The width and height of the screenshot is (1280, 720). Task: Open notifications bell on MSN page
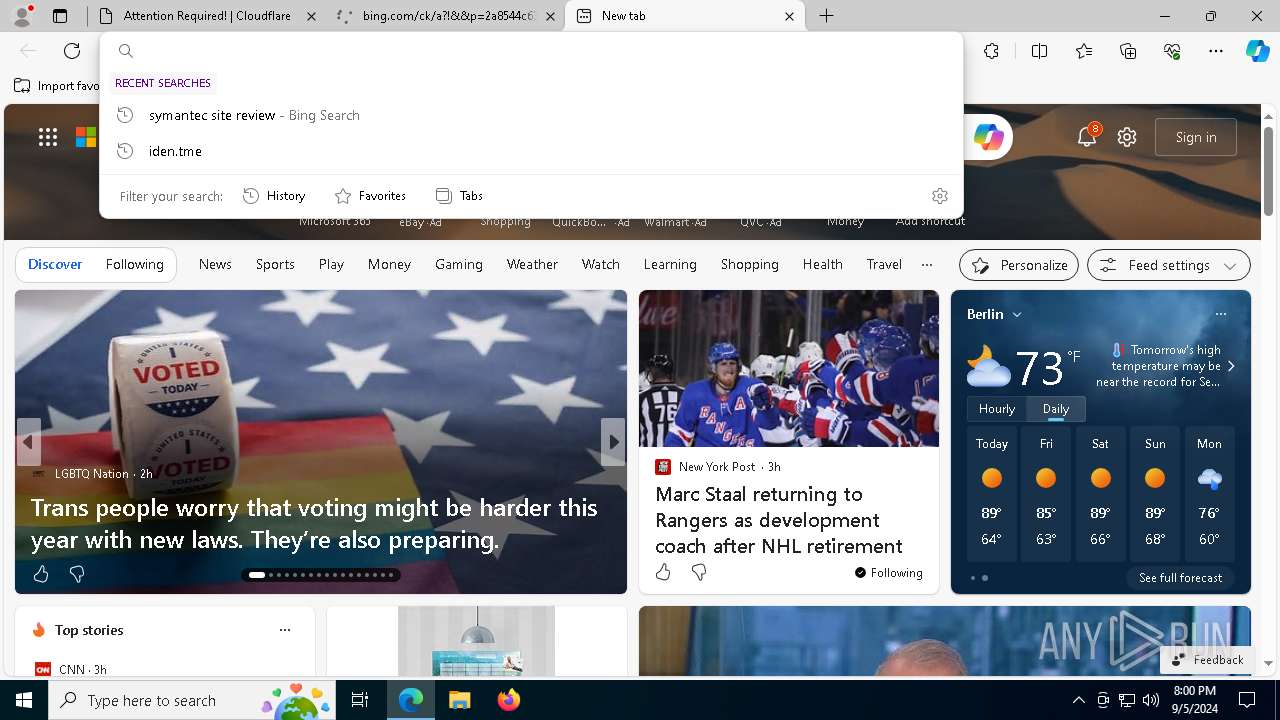point(1087,137)
